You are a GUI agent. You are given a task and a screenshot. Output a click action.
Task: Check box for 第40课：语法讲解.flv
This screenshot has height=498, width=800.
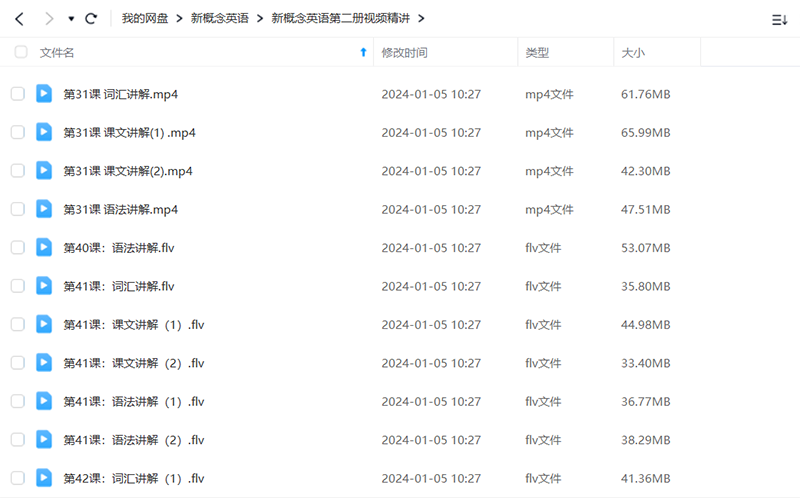18,247
